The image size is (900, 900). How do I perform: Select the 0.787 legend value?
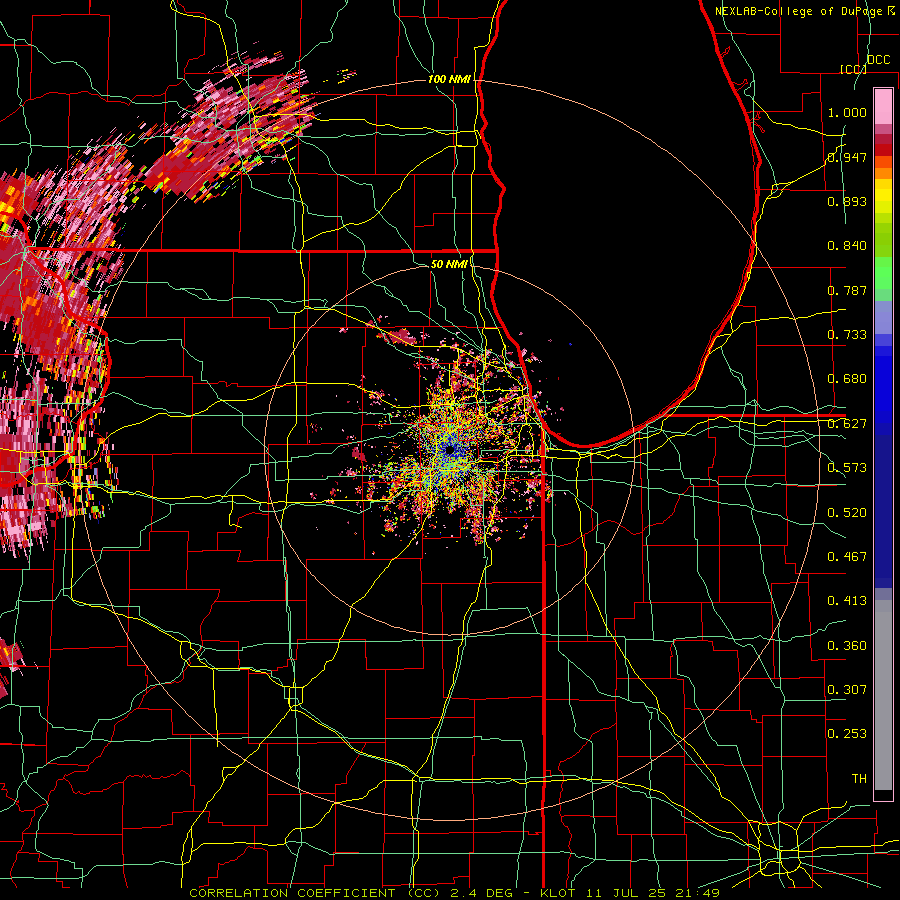click(847, 290)
